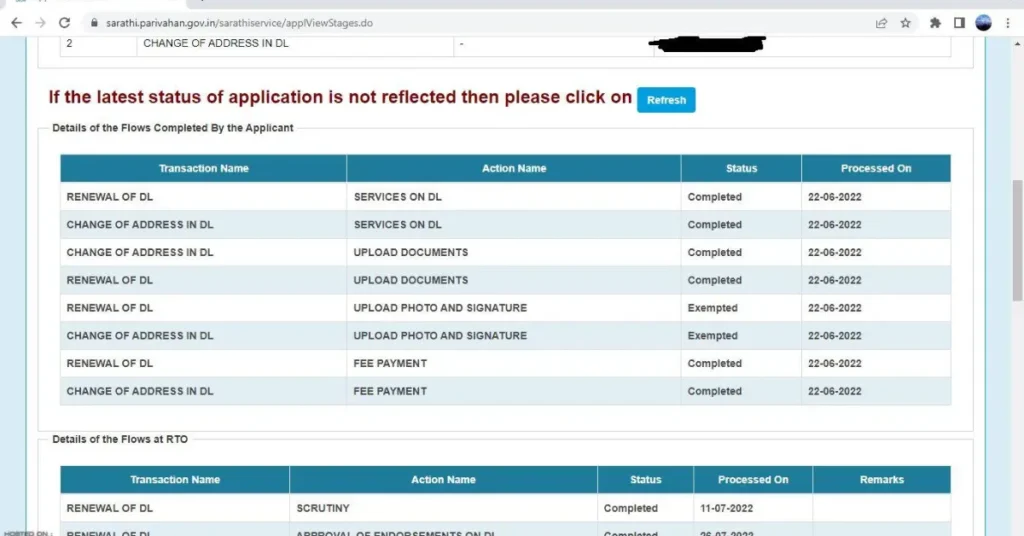Click Remarks header in RTO table
1024x536 pixels.
click(882, 480)
